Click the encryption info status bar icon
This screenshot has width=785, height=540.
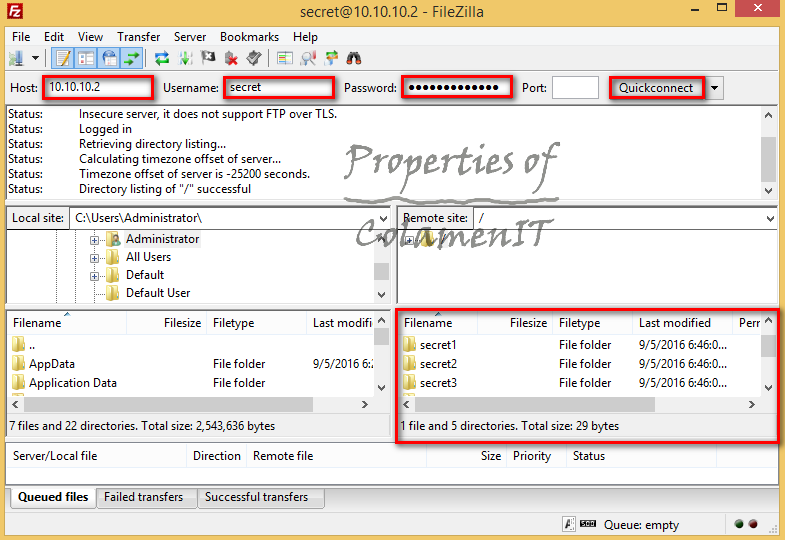(569, 524)
